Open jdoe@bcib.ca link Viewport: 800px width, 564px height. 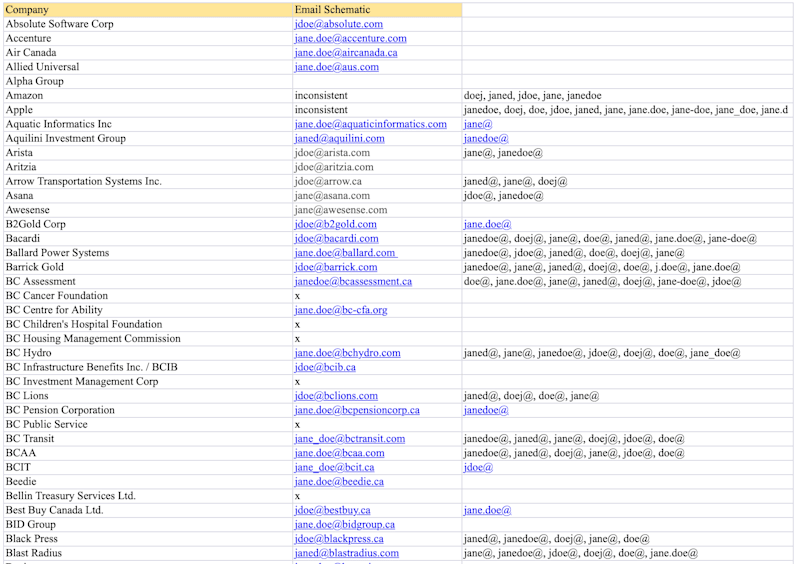click(325, 367)
